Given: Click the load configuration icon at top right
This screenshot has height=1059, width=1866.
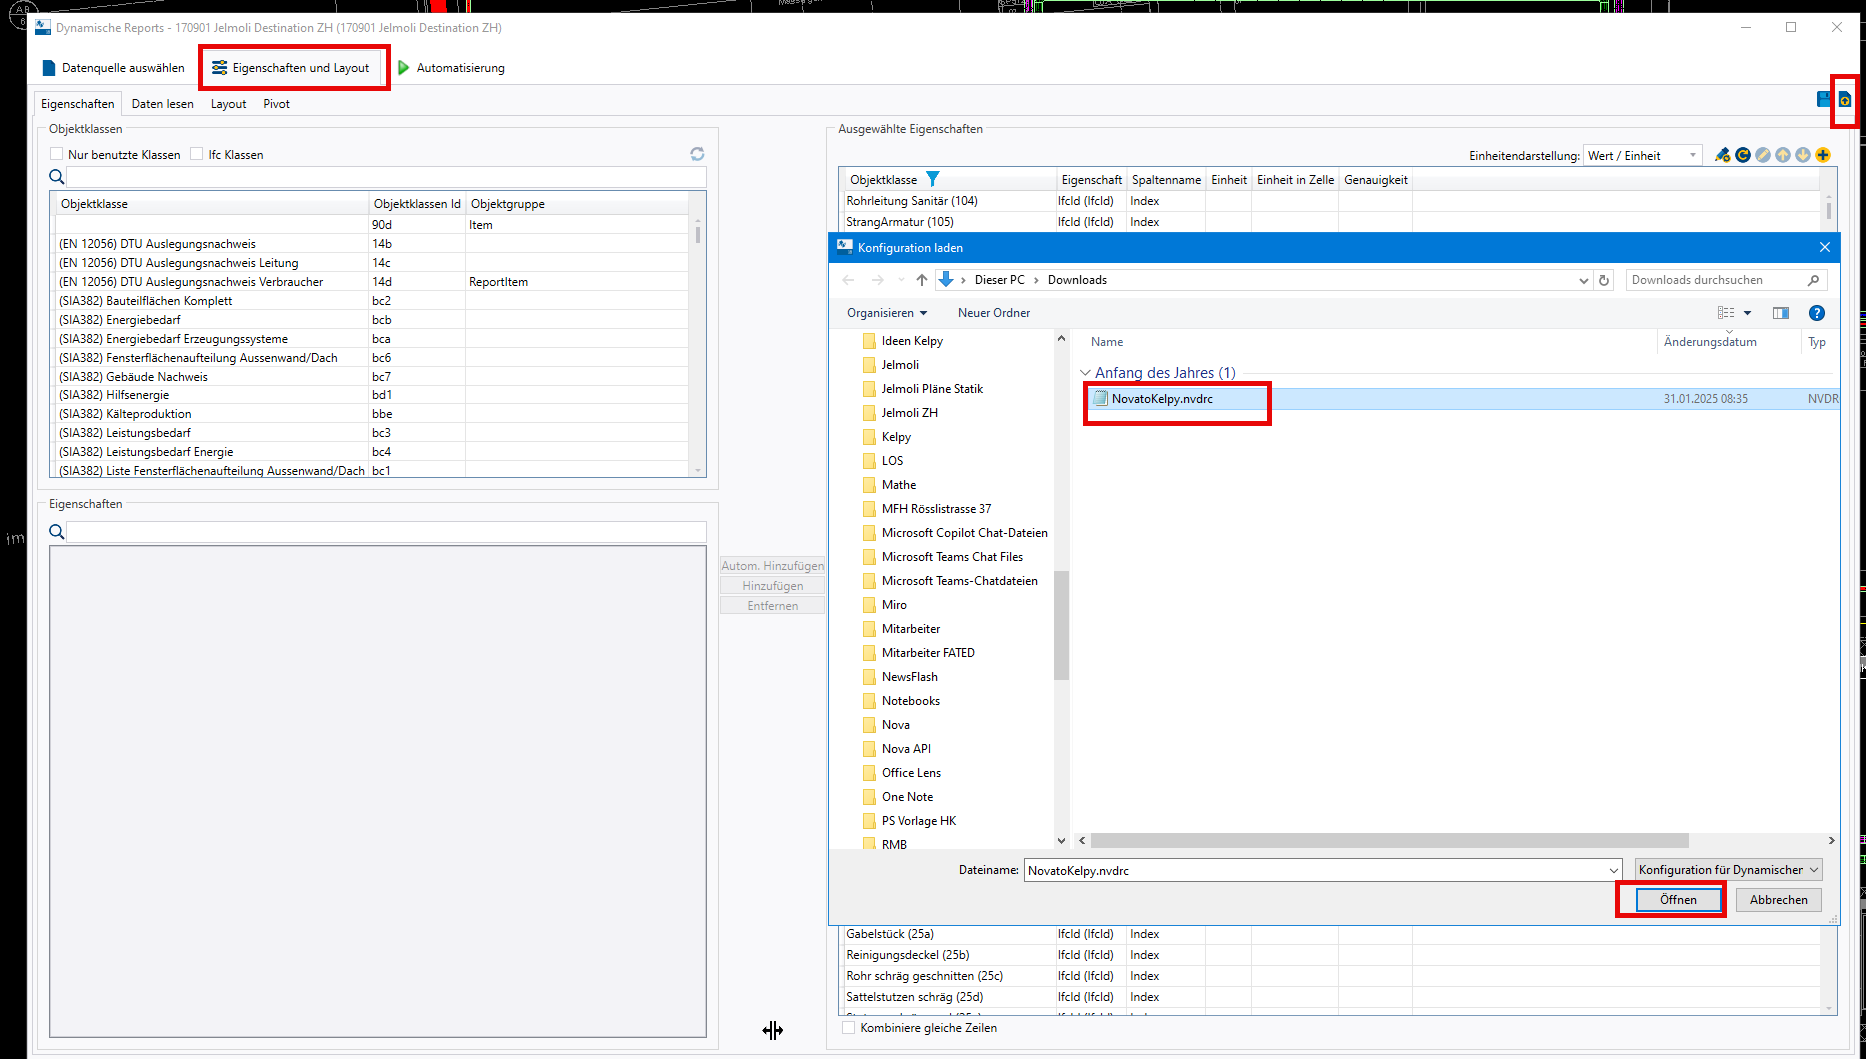Looking at the screenshot, I should tap(1844, 100).
